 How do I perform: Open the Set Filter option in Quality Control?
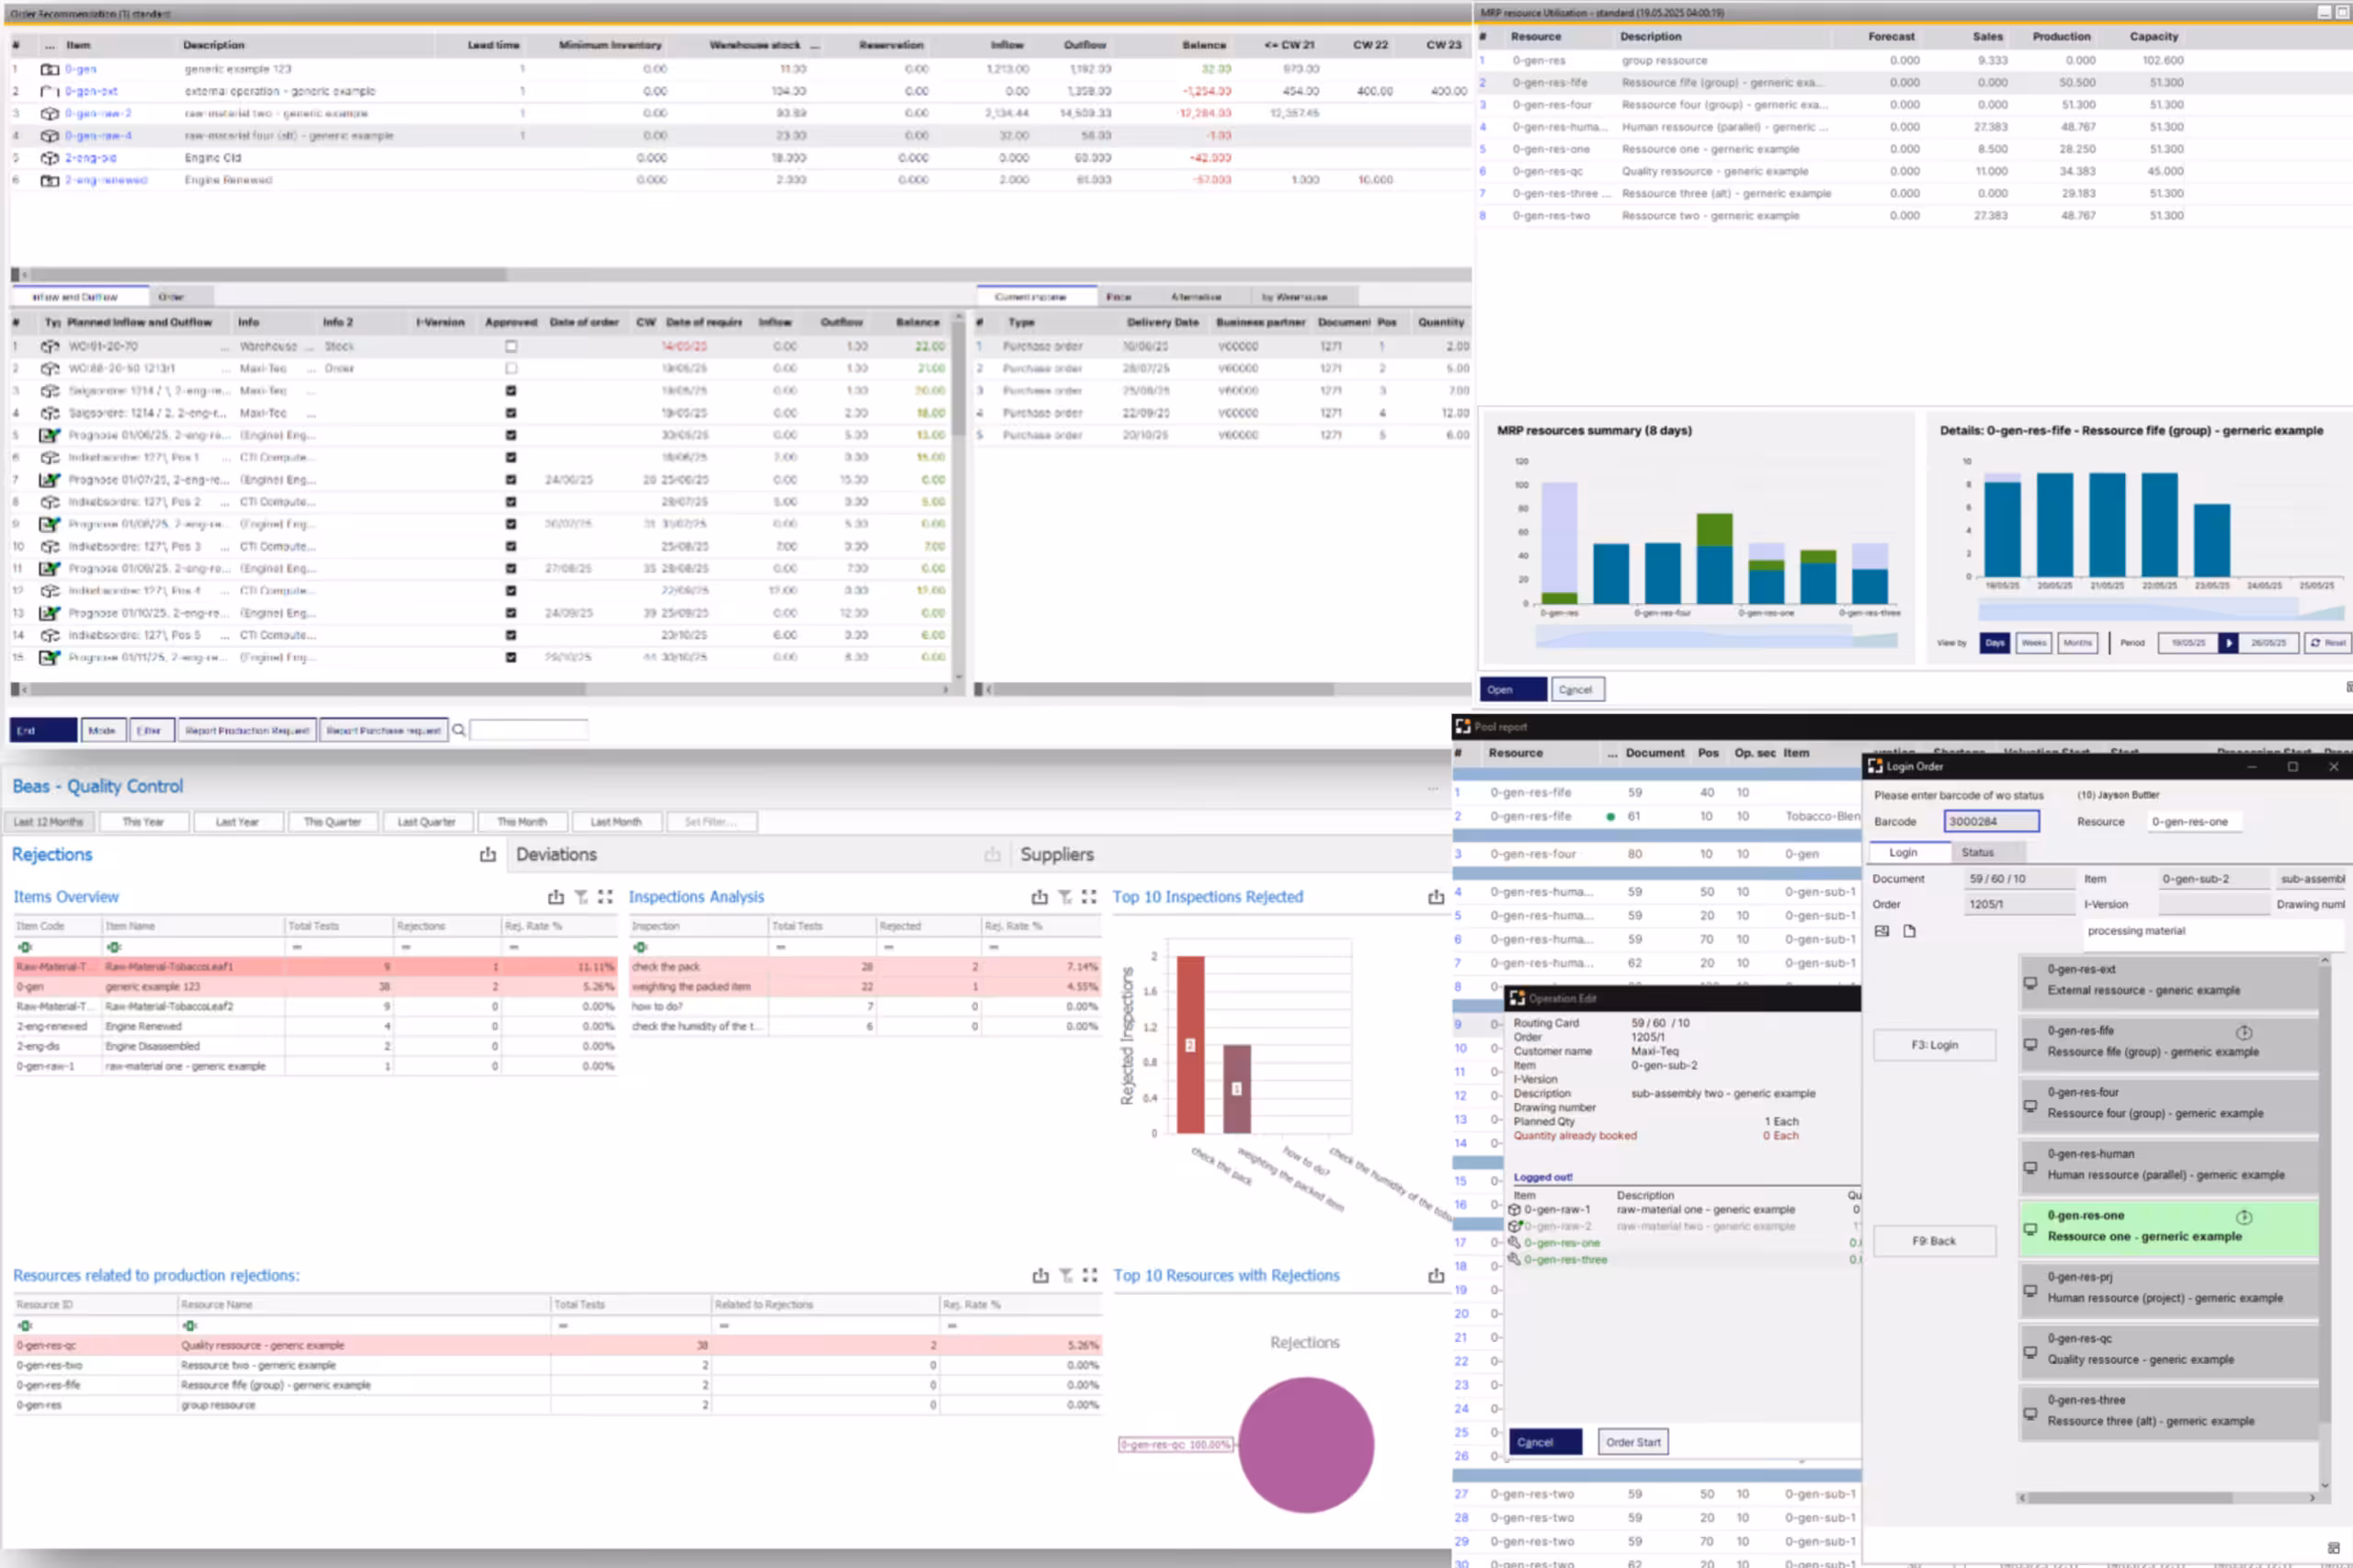[x=711, y=822]
